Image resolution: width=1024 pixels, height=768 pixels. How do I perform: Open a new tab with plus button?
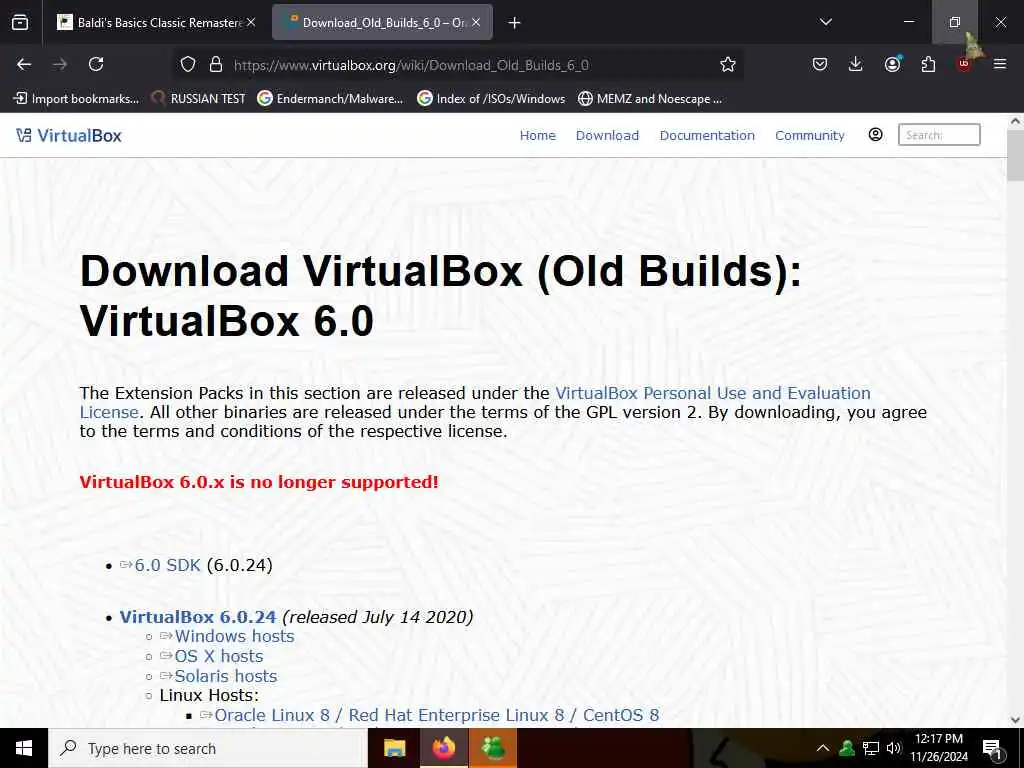515,23
